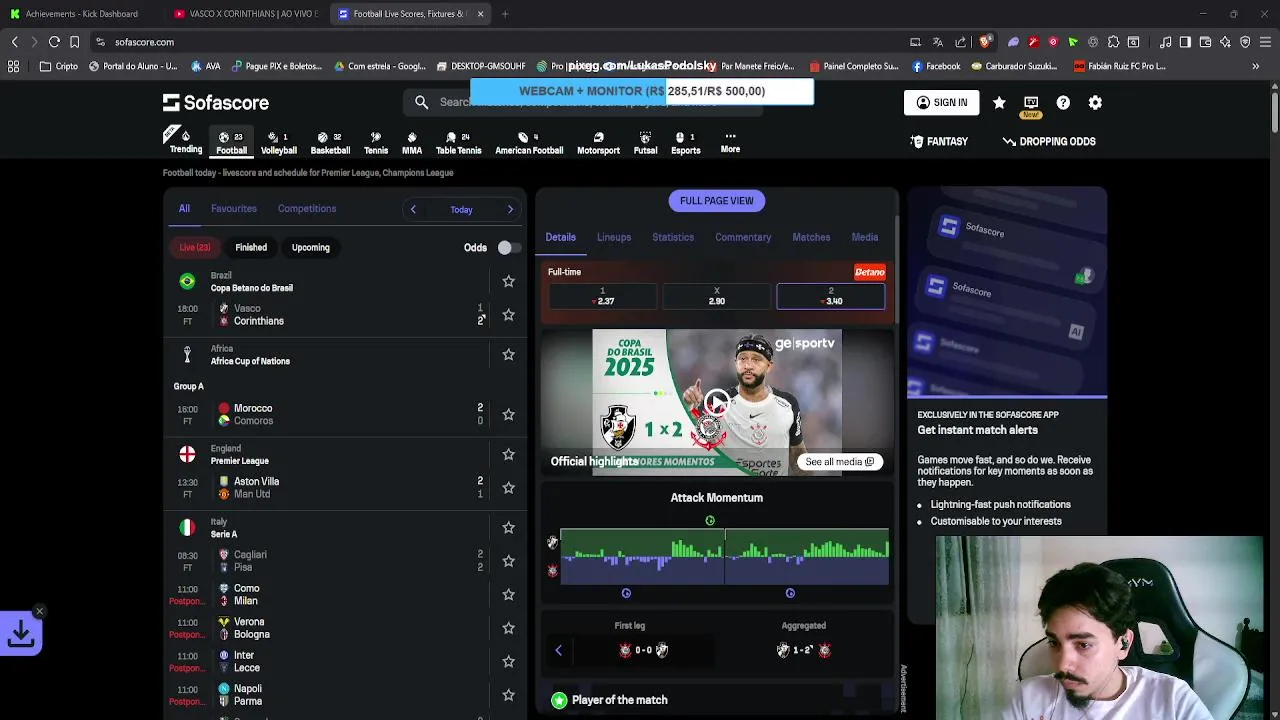Select the Volleyball sport icon
1280x720 pixels.
click(278, 143)
